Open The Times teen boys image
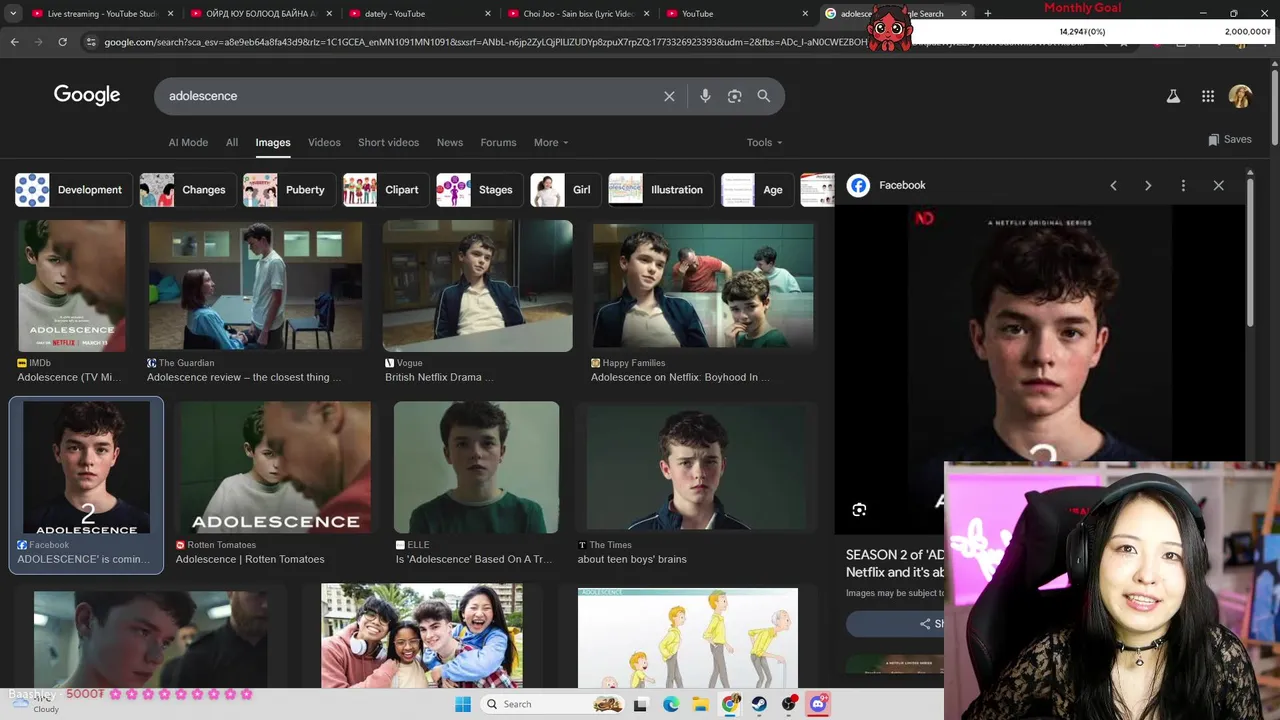This screenshot has height=720, width=1280. pyautogui.click(x=697, y=467)
